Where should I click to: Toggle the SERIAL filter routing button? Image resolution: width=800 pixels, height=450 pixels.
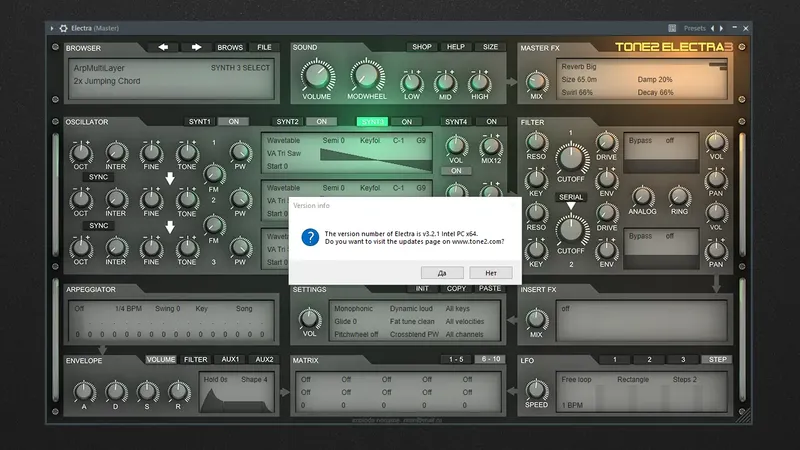click(571, 197)
